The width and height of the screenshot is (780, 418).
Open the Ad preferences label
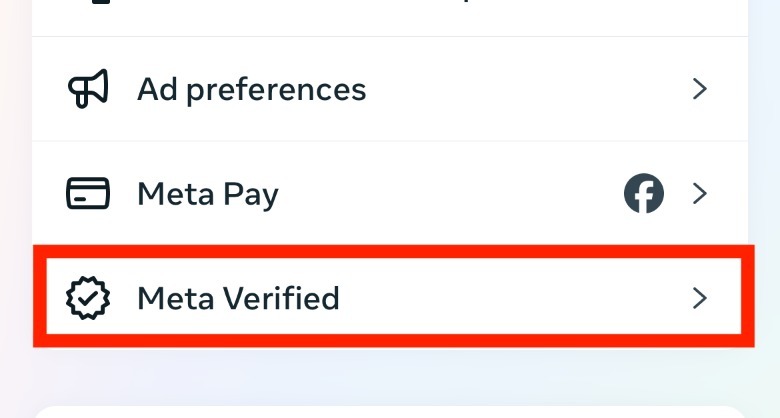251,90
